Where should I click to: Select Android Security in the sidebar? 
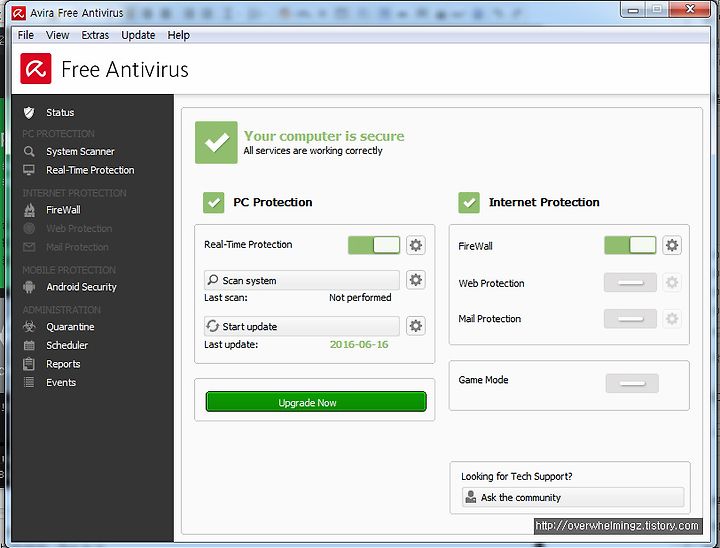(x=81, y=287)
